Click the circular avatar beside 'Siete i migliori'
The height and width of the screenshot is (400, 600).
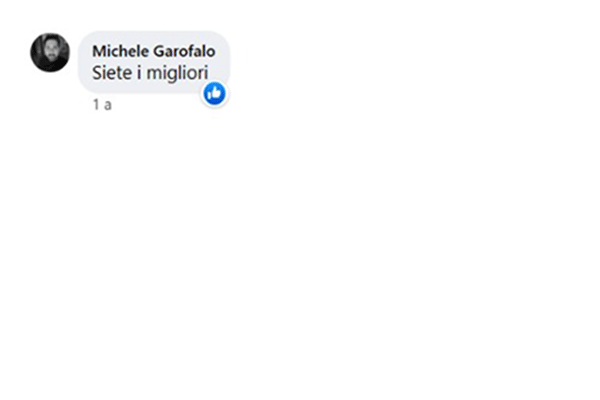50,52
